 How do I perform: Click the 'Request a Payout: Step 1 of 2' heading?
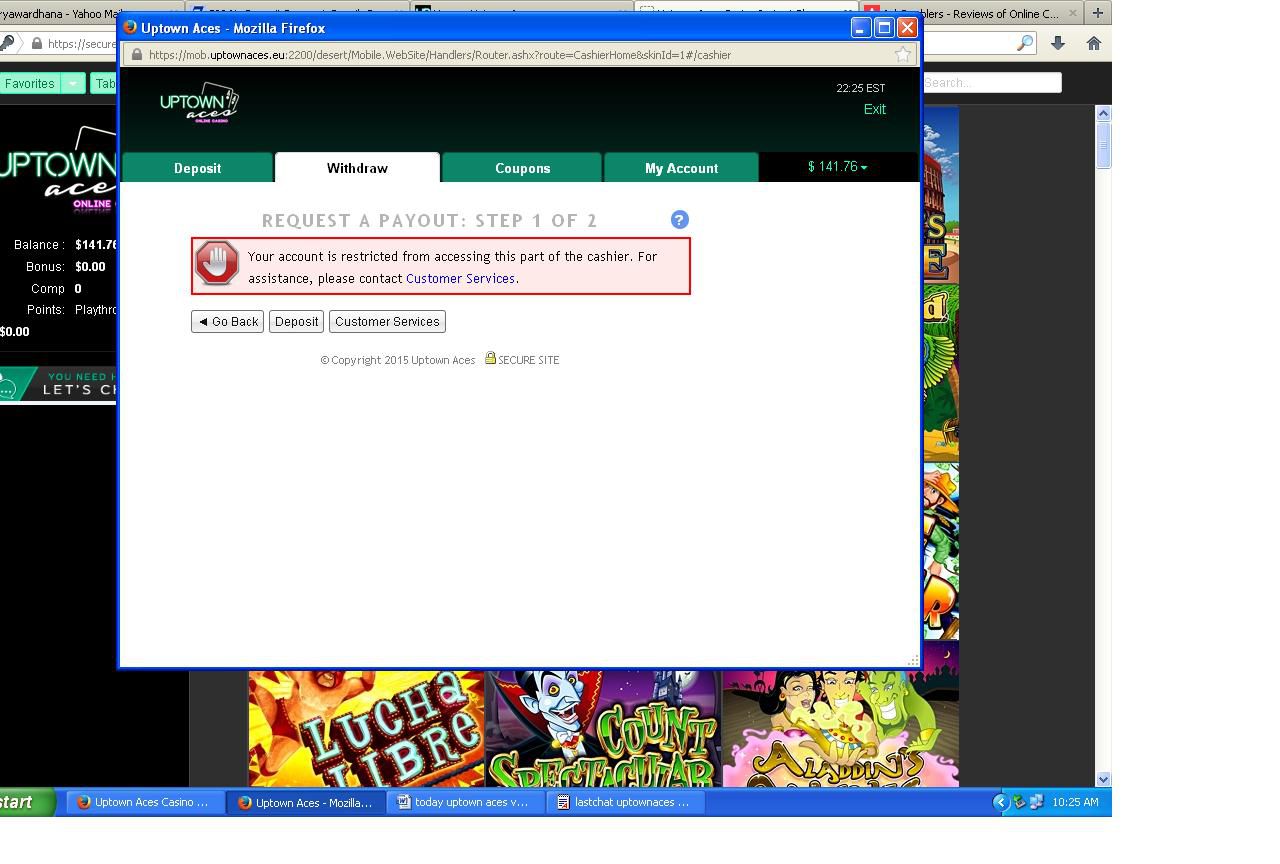[429, 220]
